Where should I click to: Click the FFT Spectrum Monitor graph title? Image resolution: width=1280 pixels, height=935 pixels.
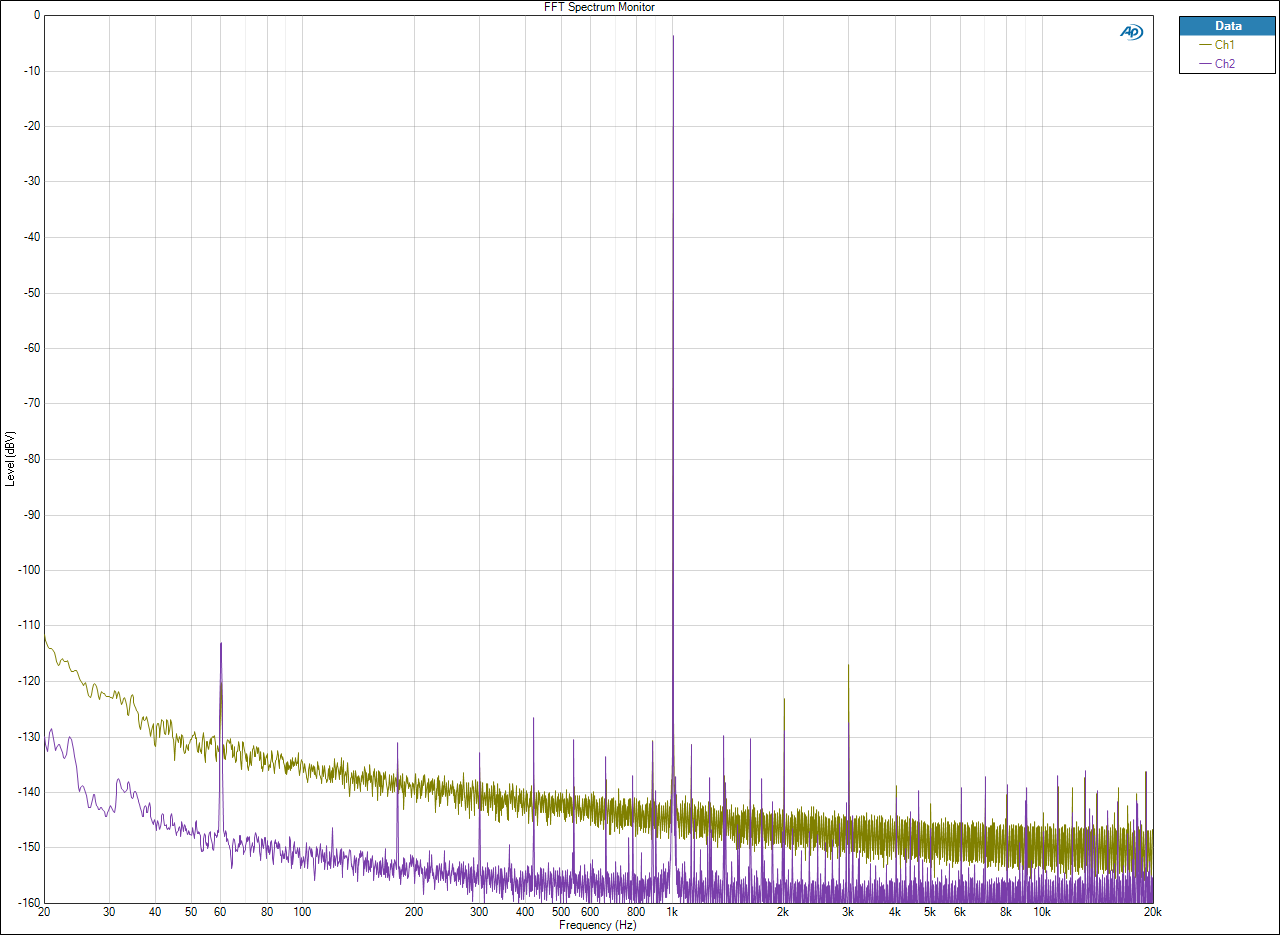pos(598,7)
